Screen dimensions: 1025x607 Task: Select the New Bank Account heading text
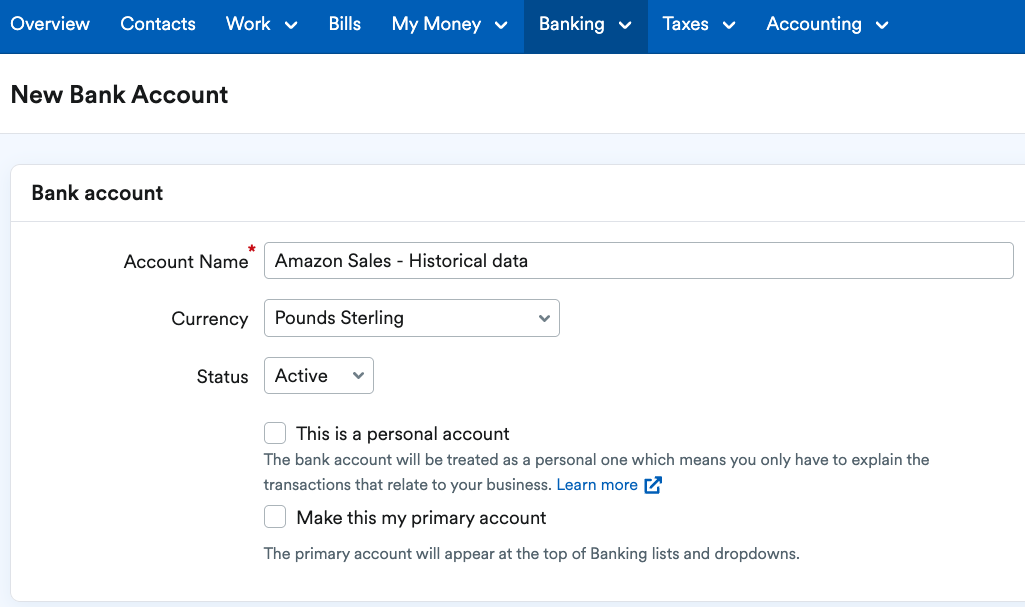point(120,95)
